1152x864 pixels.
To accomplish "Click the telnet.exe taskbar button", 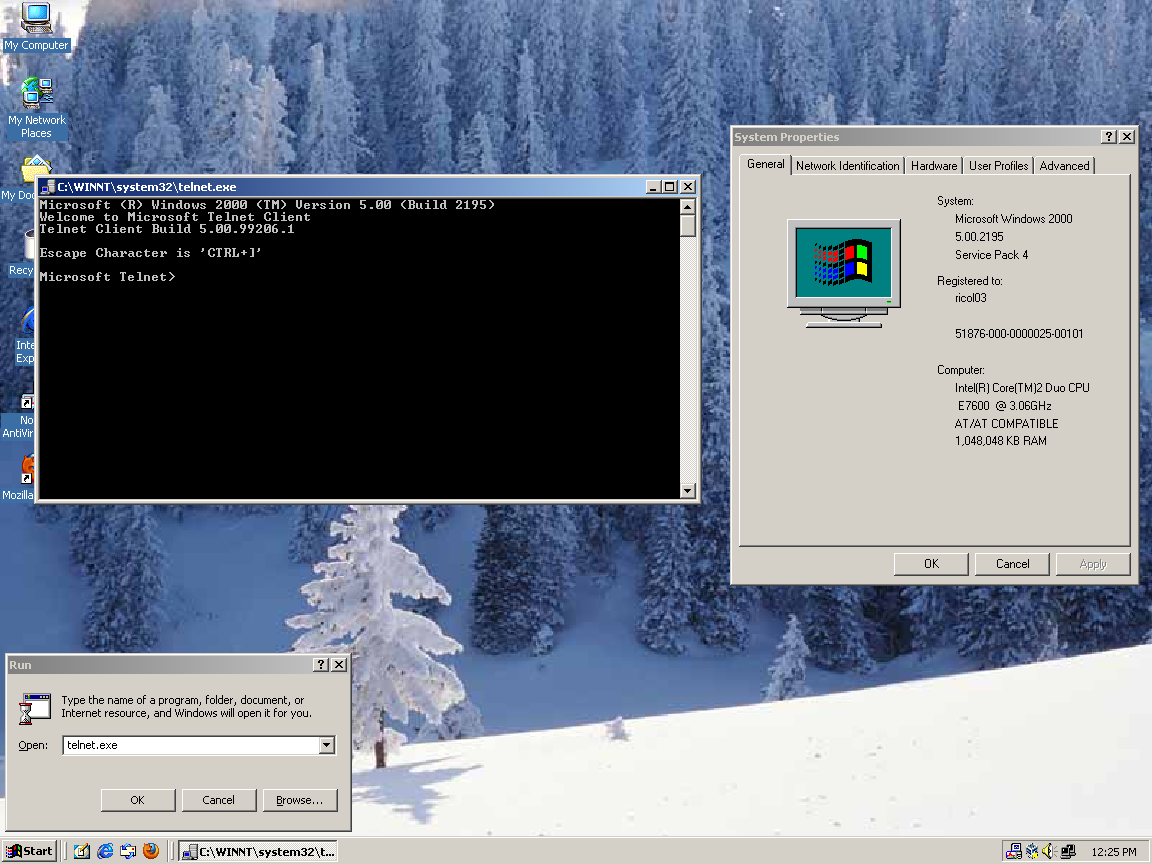I will [258, 852].
